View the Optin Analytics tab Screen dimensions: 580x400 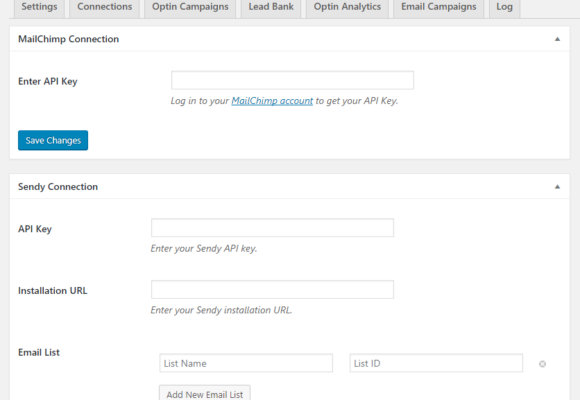tap(347, 7)
